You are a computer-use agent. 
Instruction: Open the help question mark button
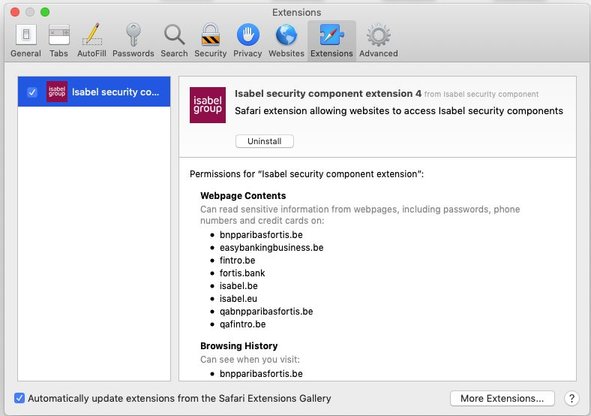pyautogui.click(x=571, y=398)
